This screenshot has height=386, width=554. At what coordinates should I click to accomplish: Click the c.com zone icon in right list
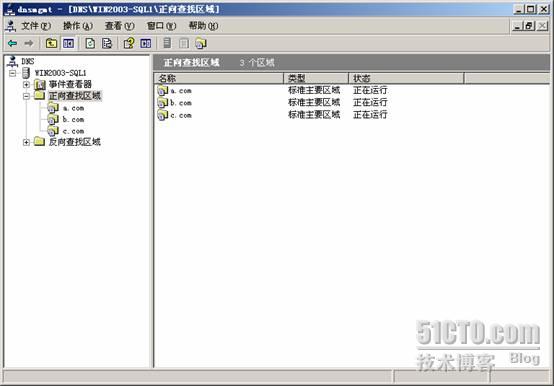pos(163,115)
